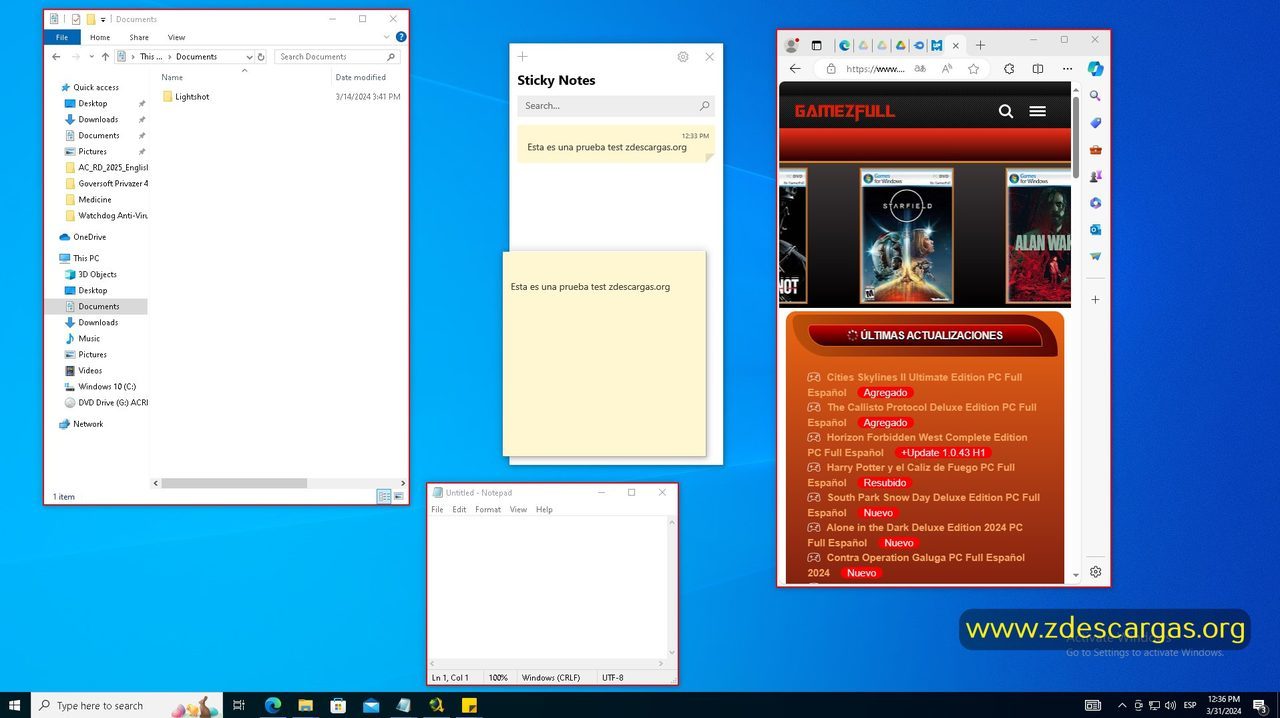Open Edge extensions puzzle icon
The image size is (1280, 718).
(1008, 69)
